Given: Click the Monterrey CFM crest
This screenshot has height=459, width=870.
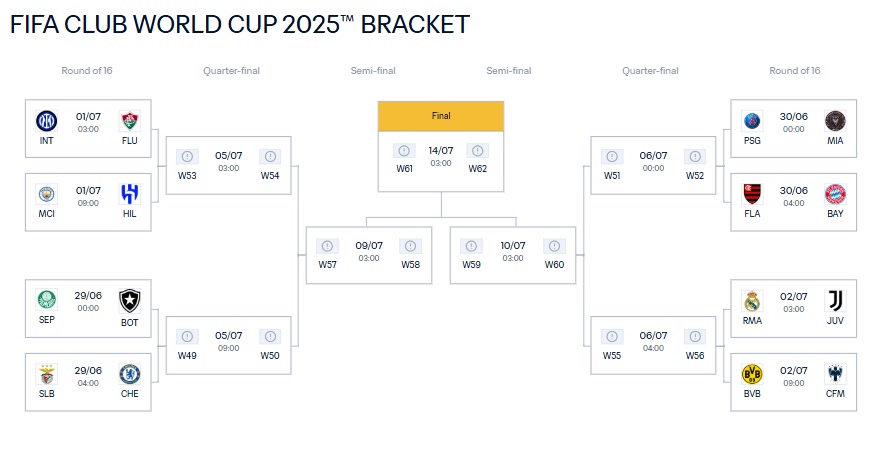Looking at the screenshot, I should point(835,374).
